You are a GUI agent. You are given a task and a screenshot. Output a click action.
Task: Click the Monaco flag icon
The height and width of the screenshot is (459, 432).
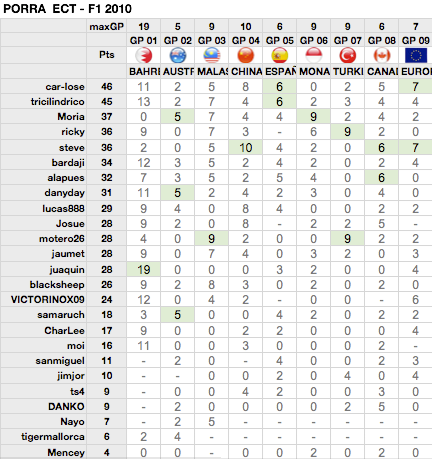314,55
